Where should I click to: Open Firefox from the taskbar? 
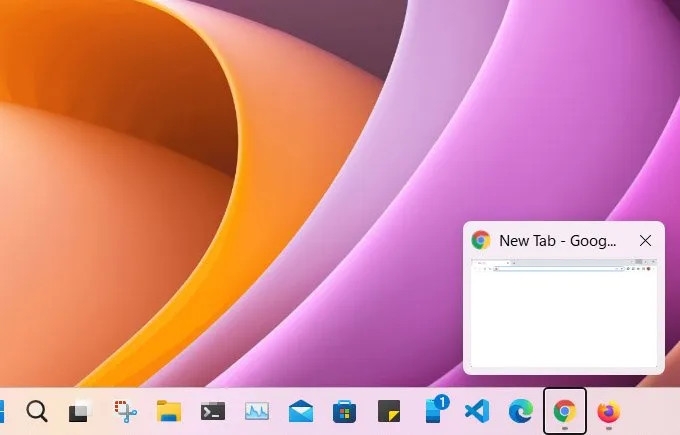[x=609, y=412]
